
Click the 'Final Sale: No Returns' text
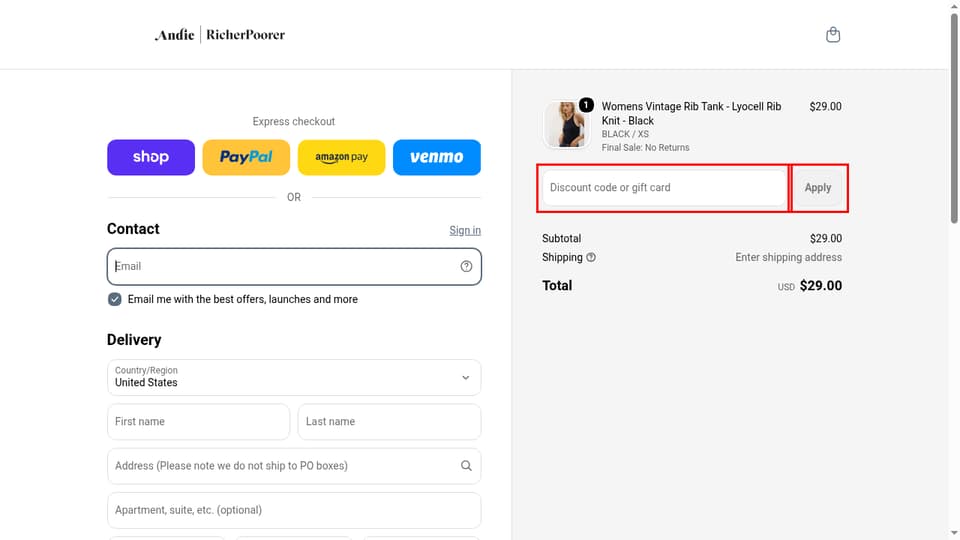645,148
